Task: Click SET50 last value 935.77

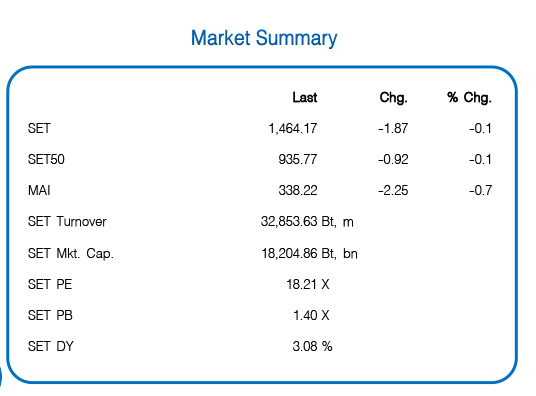Action: [x=298, y=160]
